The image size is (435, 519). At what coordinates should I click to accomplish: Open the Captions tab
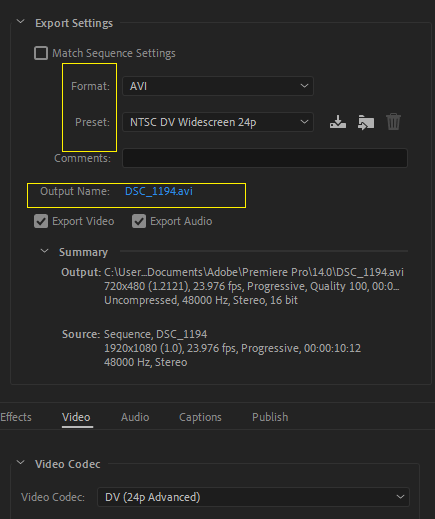[x=200, y=417]
